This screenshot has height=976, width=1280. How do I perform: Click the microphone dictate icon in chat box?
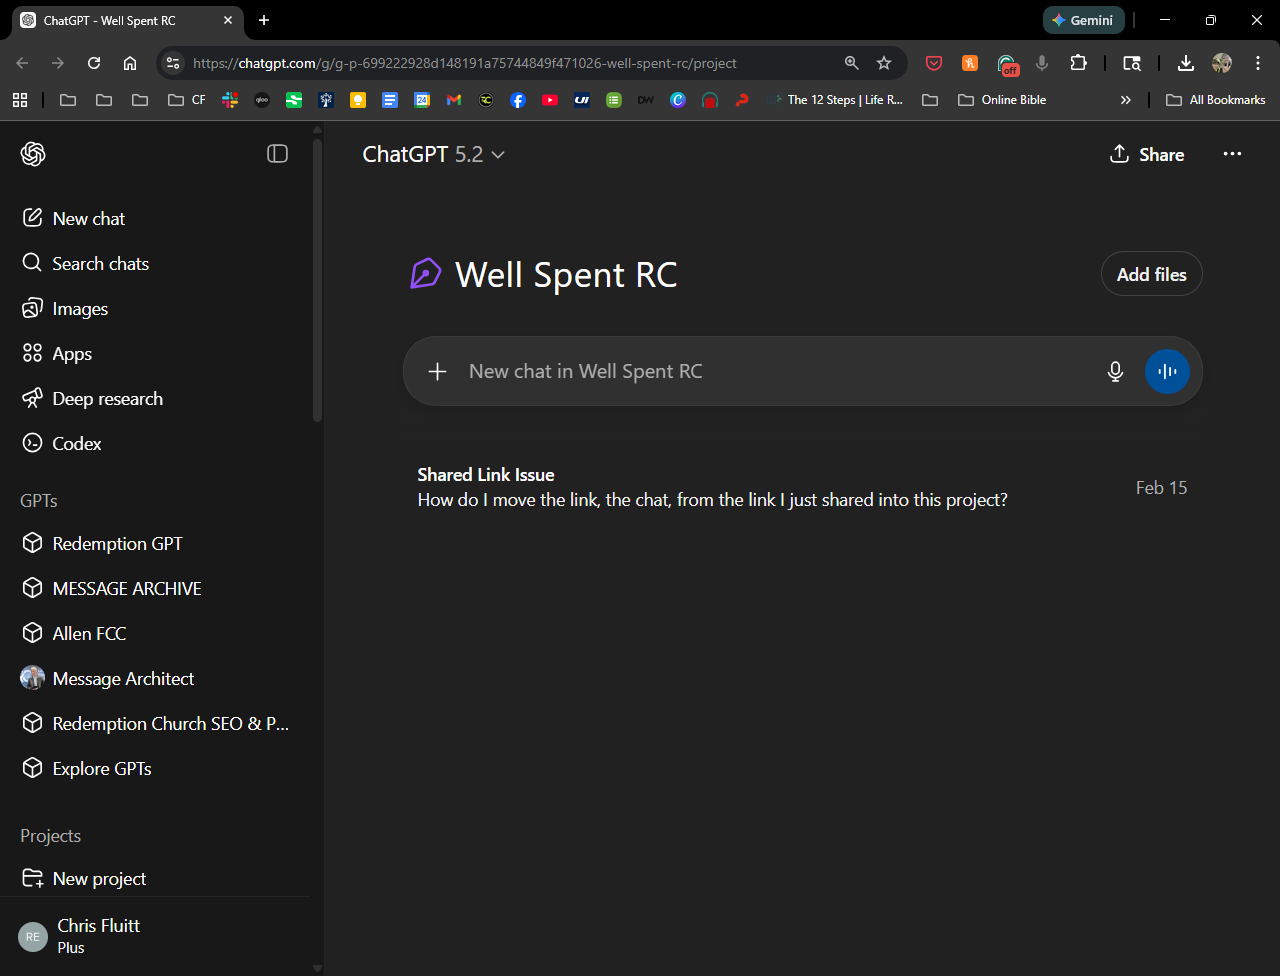(x=1116, y=372)
